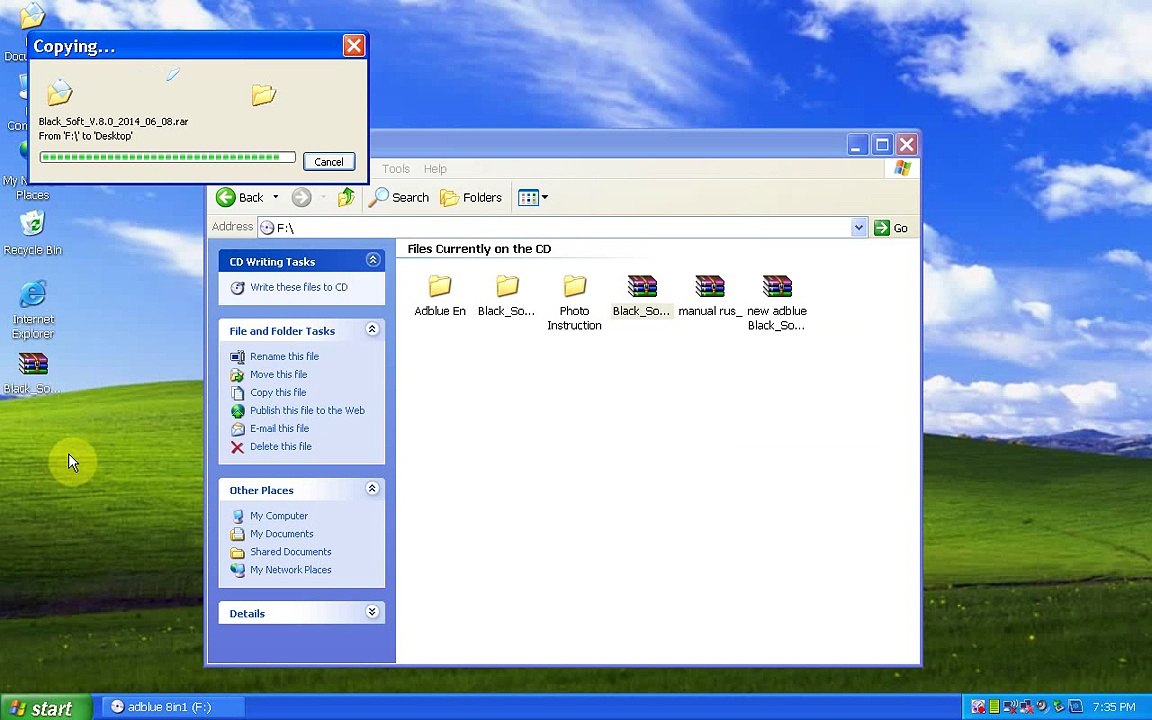Go up one folder level
This screenshot has width=1152, height=720.
346,197
